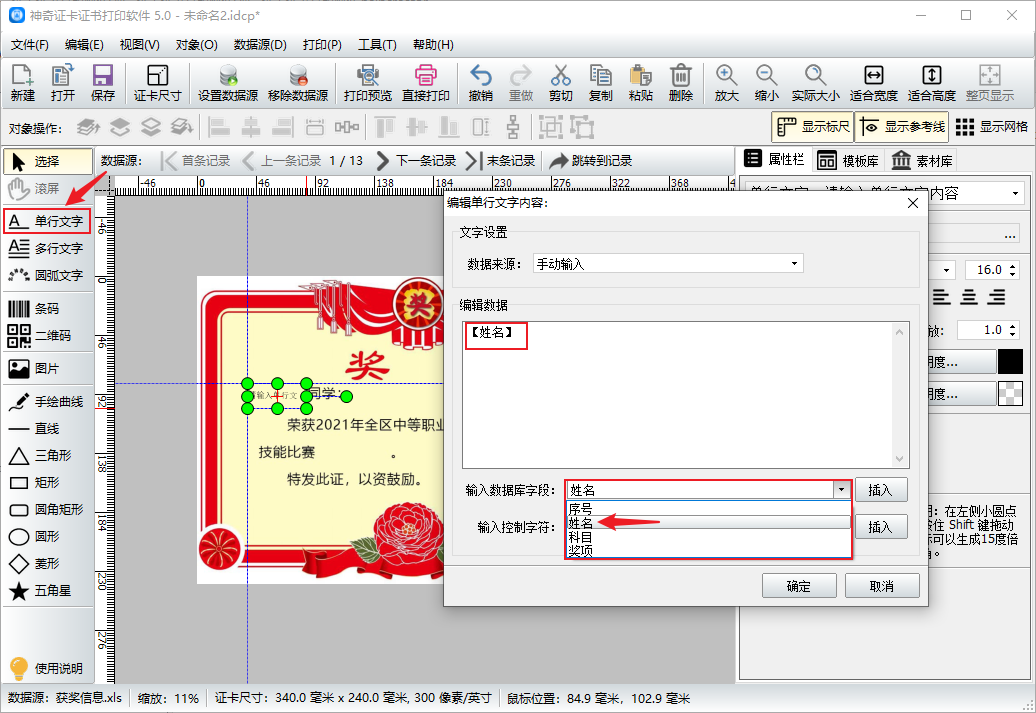Click the black color swatch
This screenshot has width=1036, height=713.
tap(1010, 362)
